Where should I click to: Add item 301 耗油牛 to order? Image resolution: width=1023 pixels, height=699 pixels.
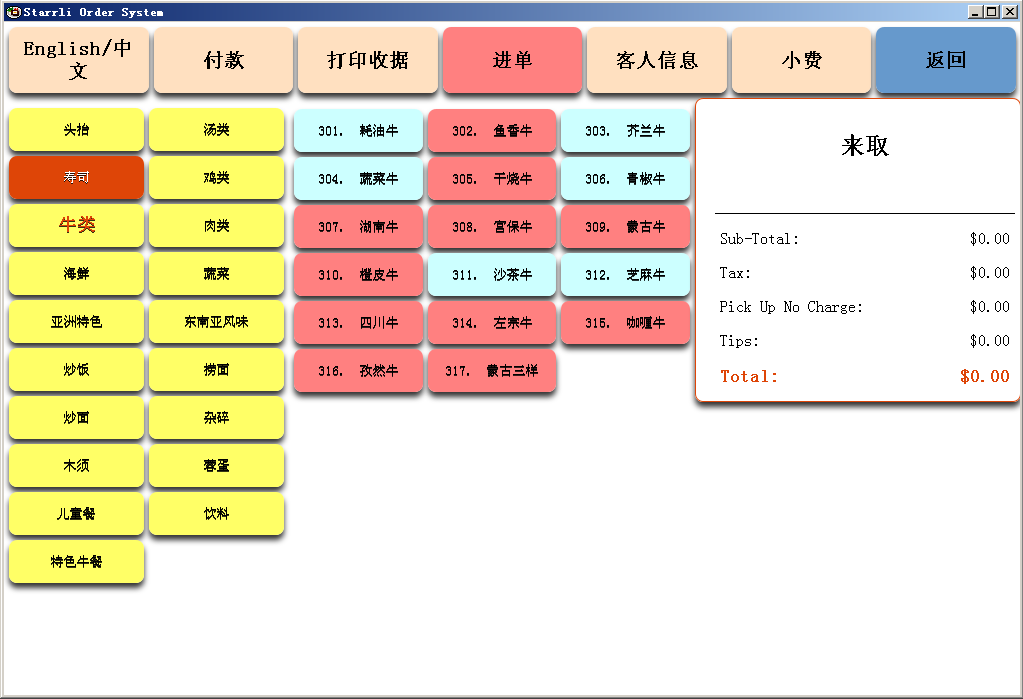click(358, 131)
